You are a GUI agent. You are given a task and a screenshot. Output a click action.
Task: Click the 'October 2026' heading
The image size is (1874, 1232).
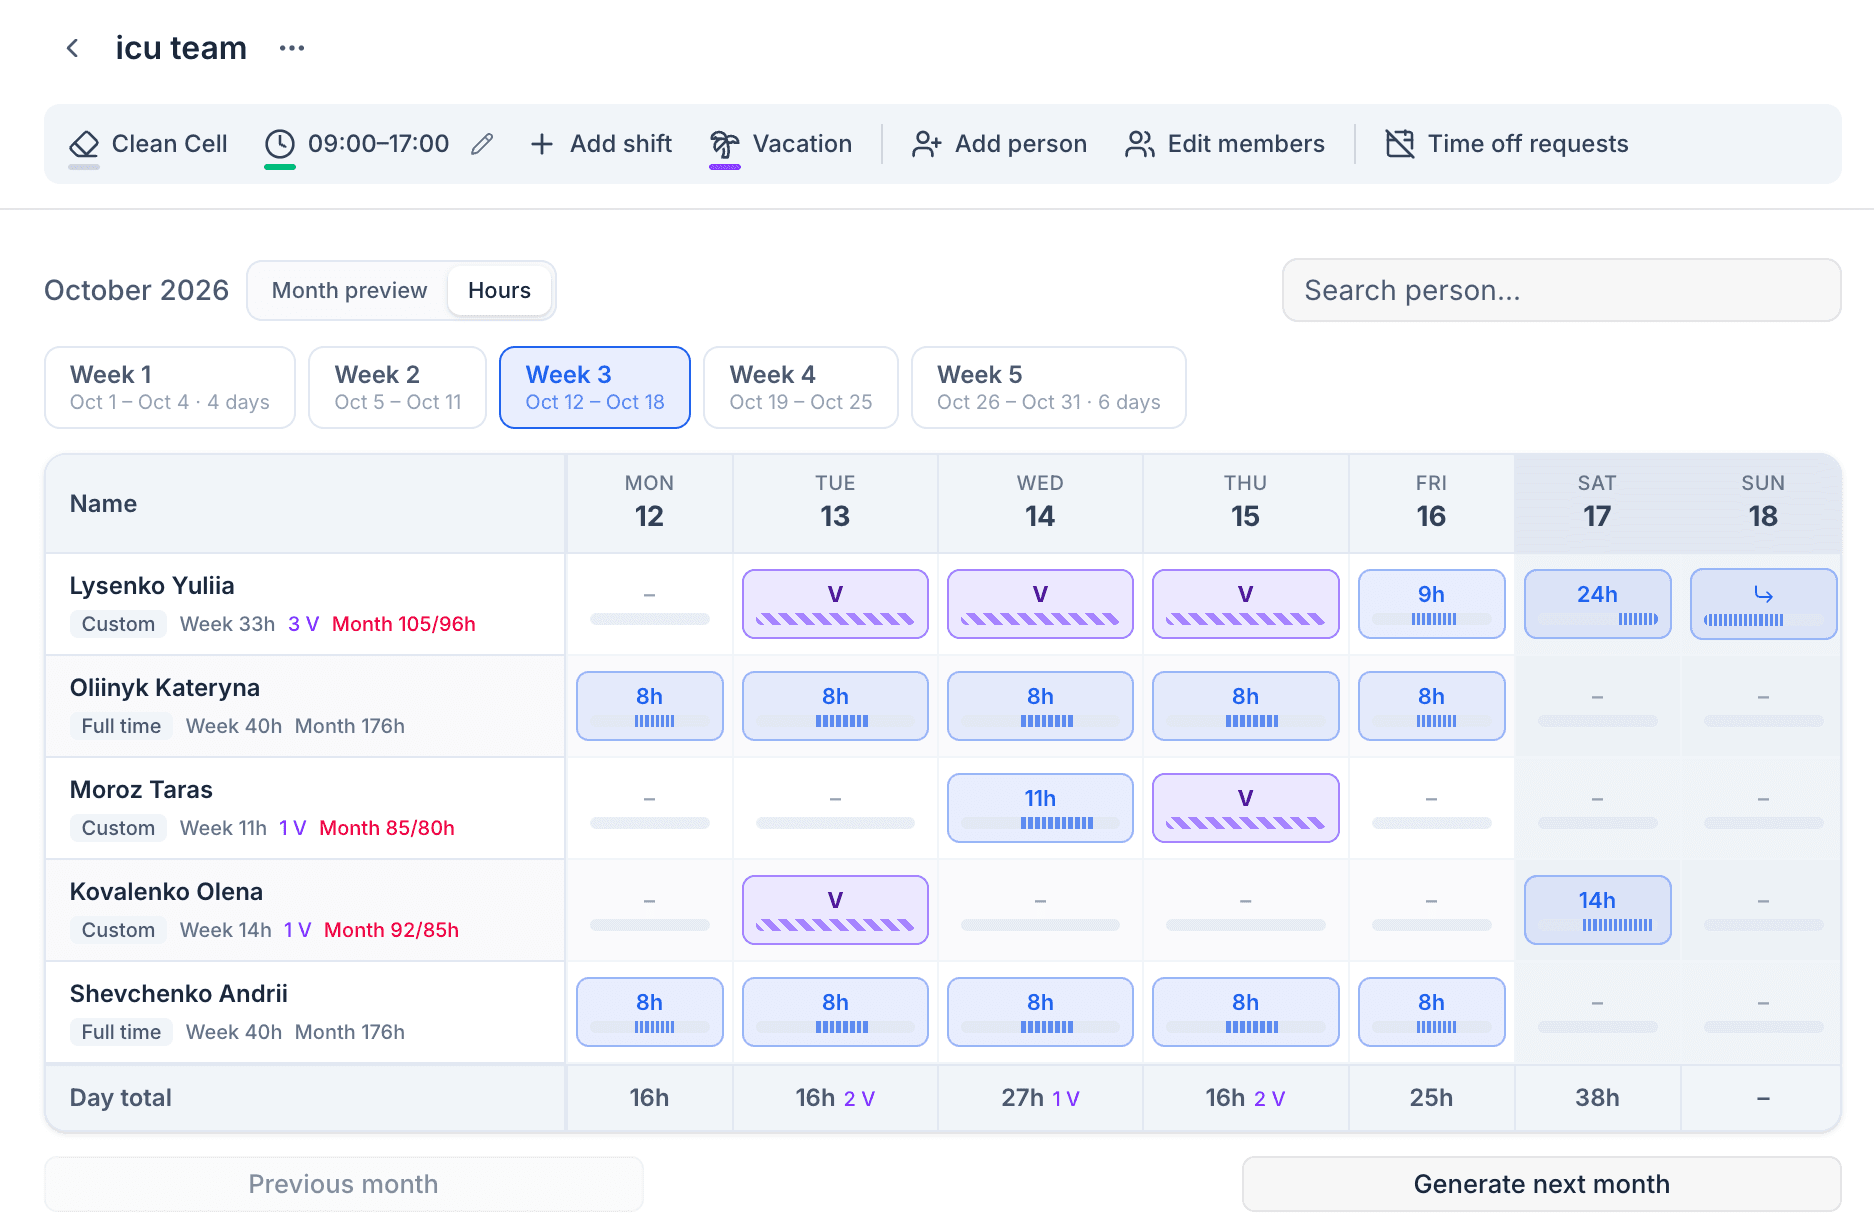pyautogui.click(x=137, y=291)
